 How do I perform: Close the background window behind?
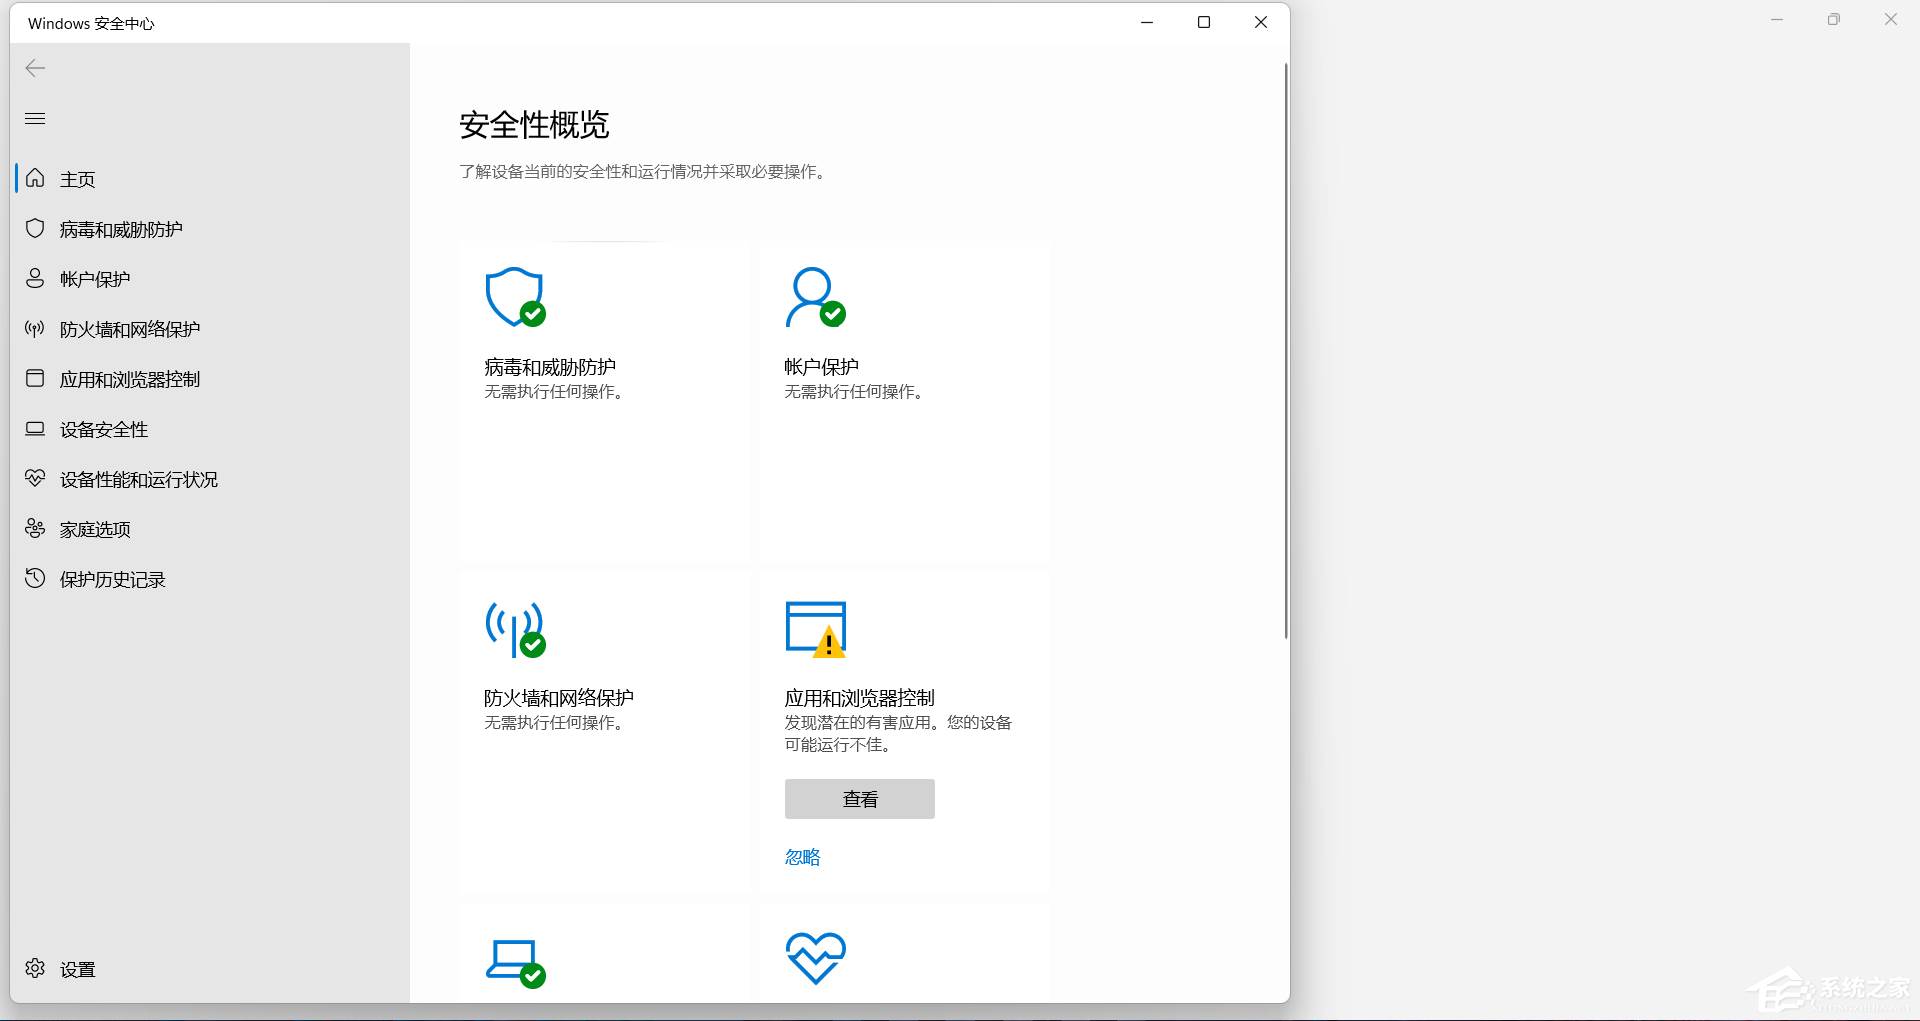click(x=1890, y=19)
